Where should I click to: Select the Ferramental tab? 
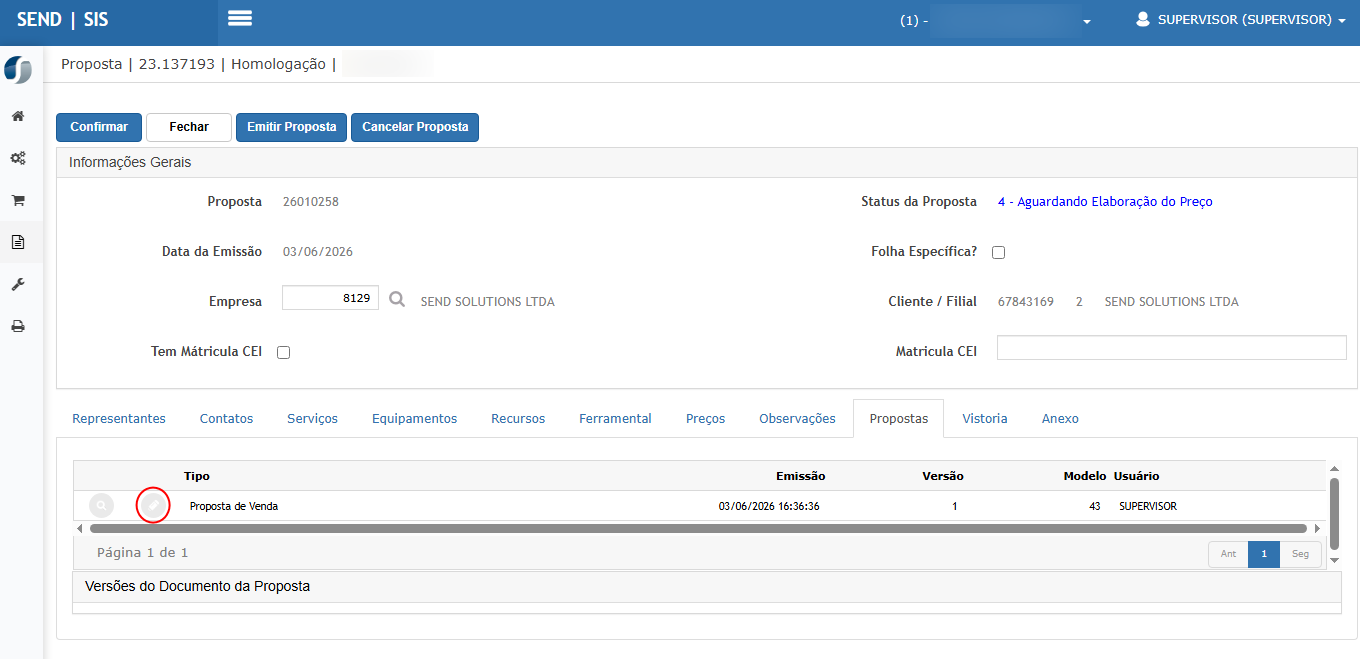point(615,418)
